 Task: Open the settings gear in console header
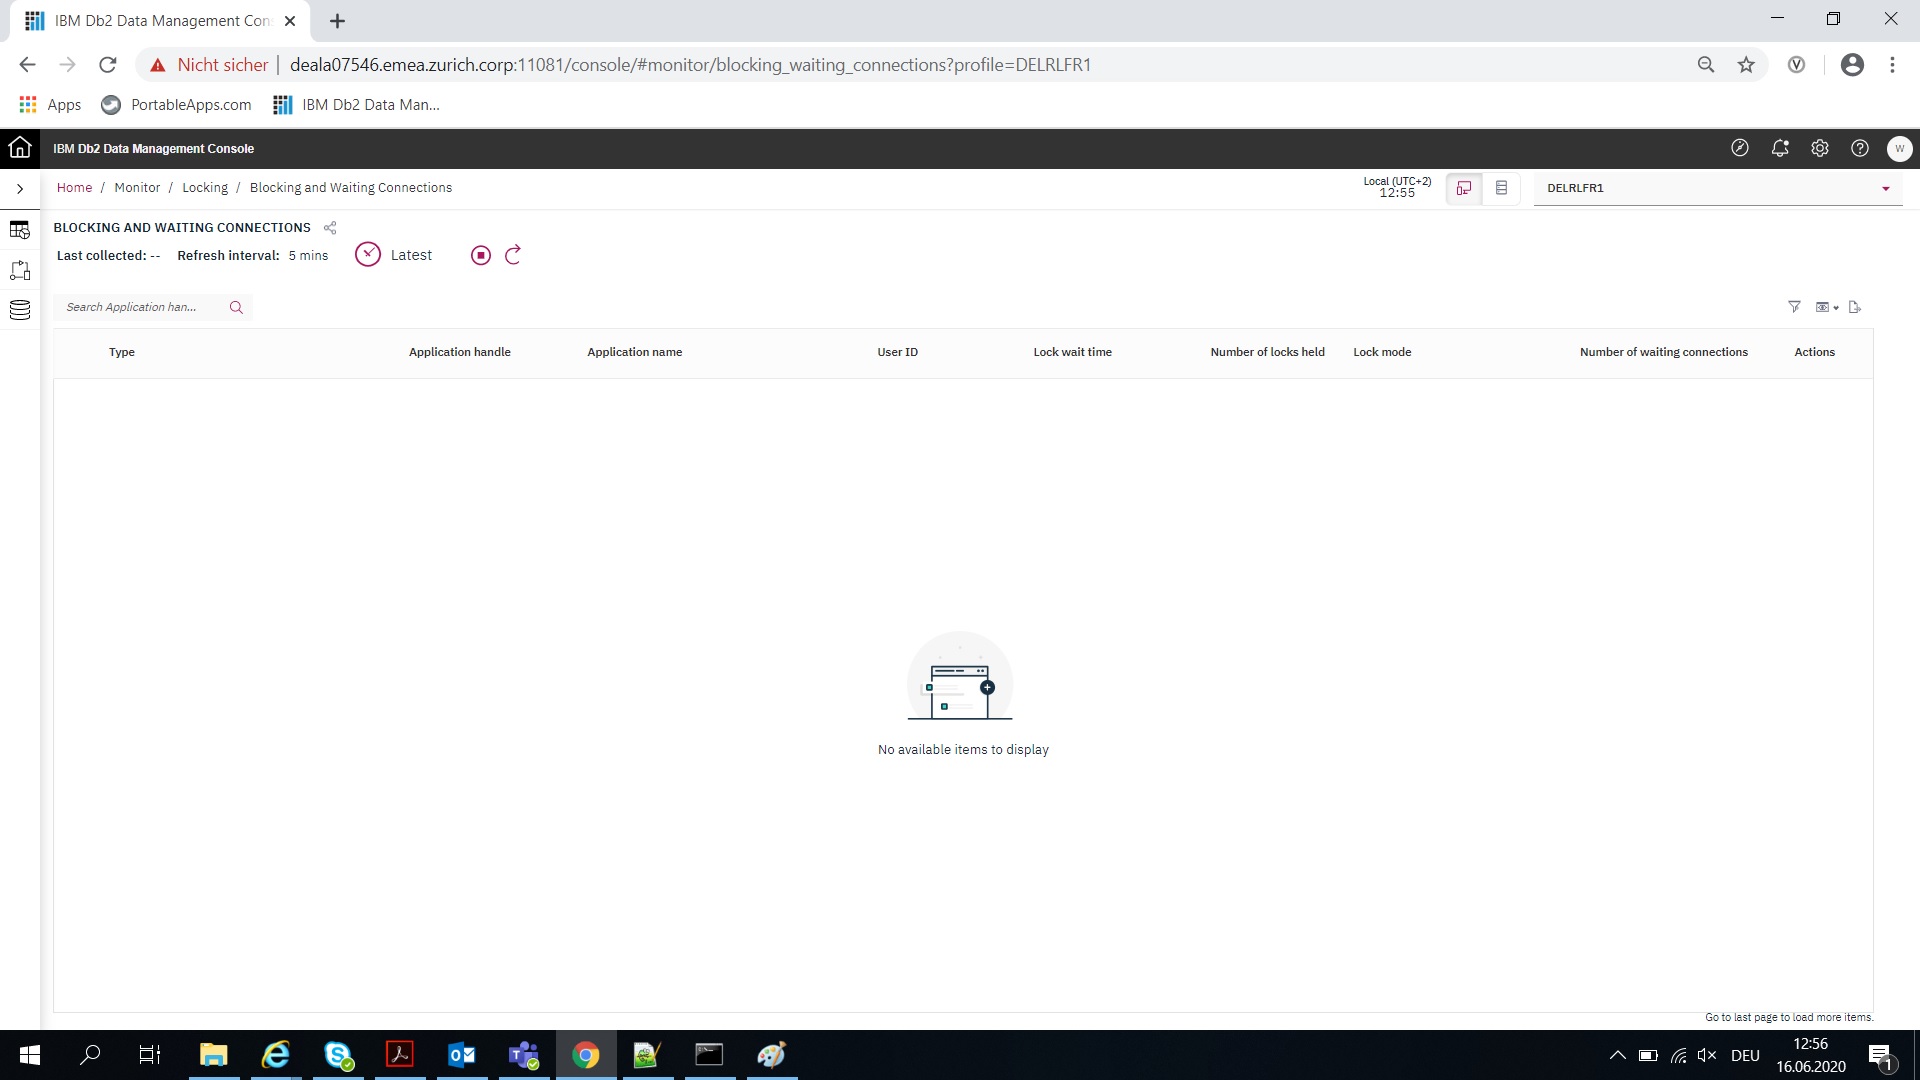coord(1820,148)
